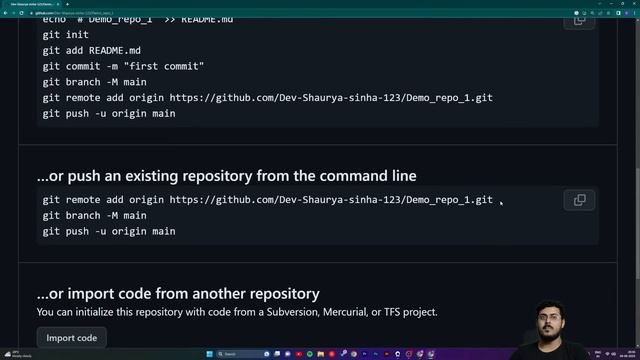Image resolution: width=640 pixels, height=360 pixels.
Task: Open the weather widget in taskbar
Action: [x=17, y=354]
